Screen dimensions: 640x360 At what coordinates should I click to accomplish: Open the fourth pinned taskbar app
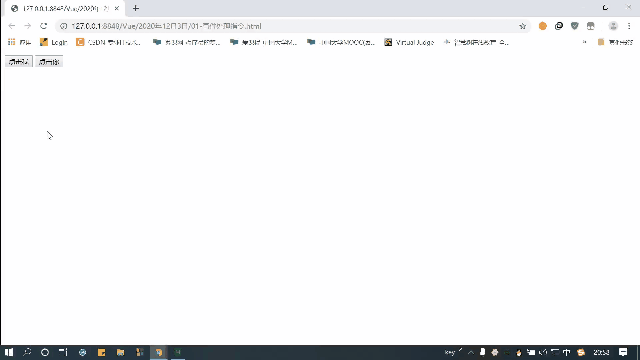[140, 352]
